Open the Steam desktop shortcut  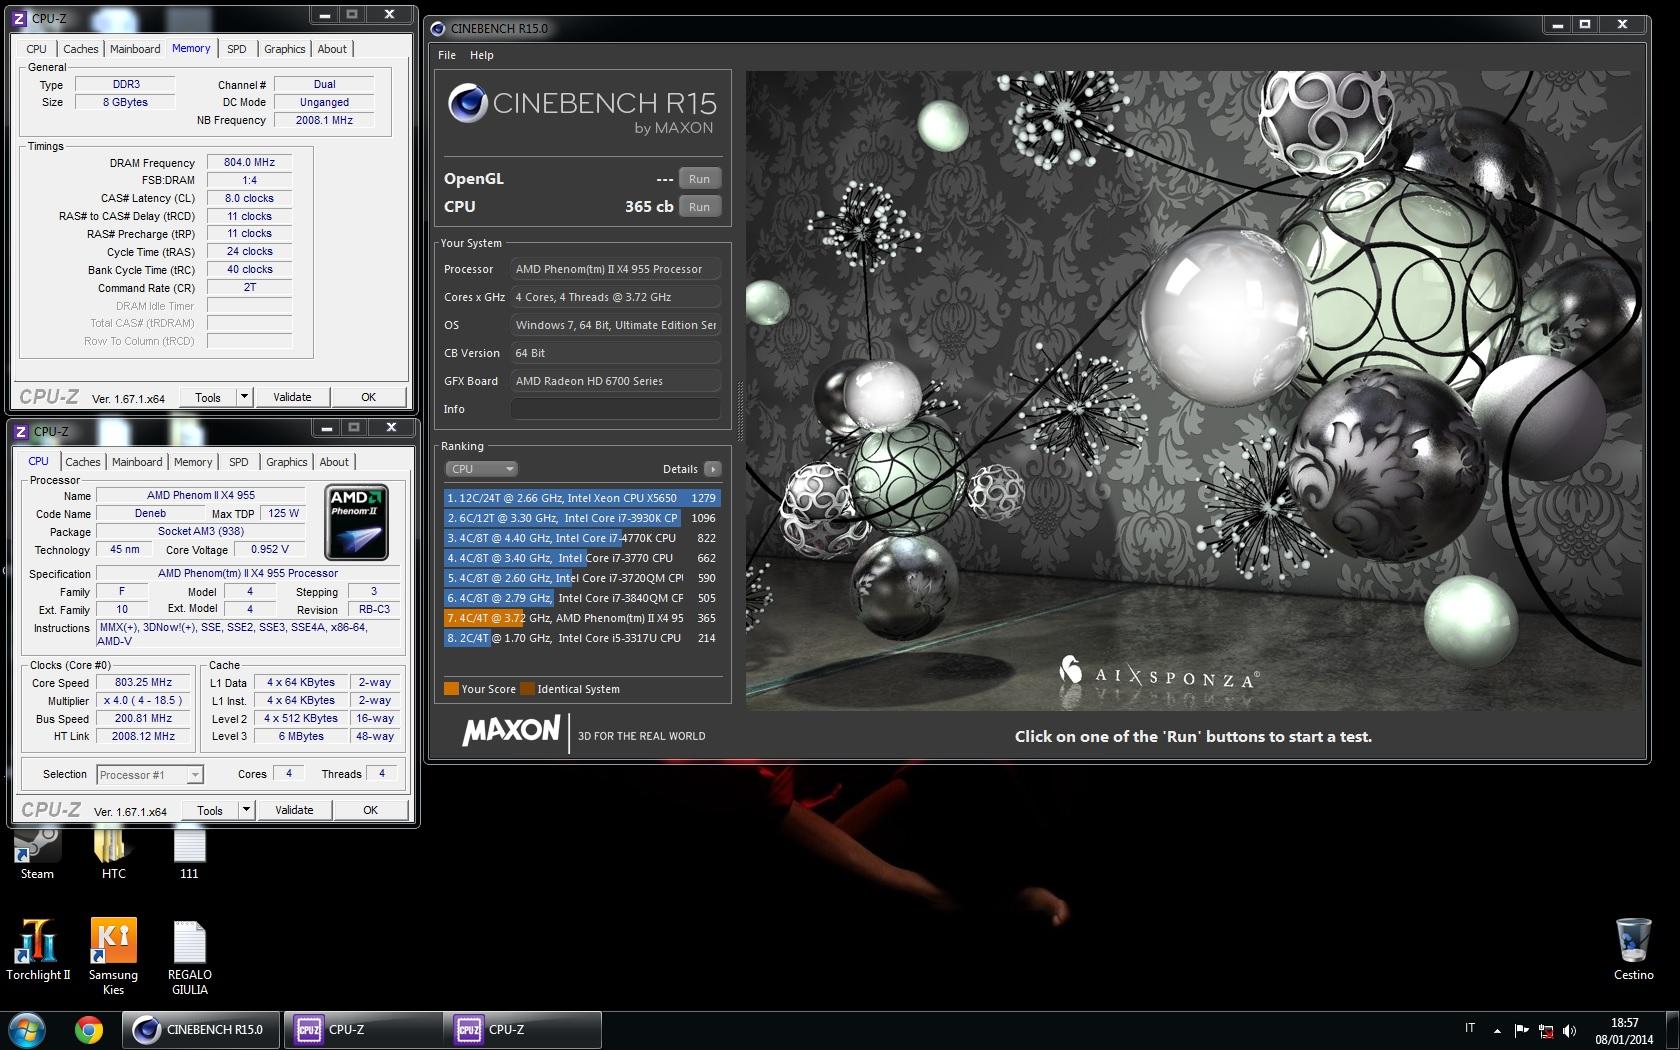[x=37, y=848]
